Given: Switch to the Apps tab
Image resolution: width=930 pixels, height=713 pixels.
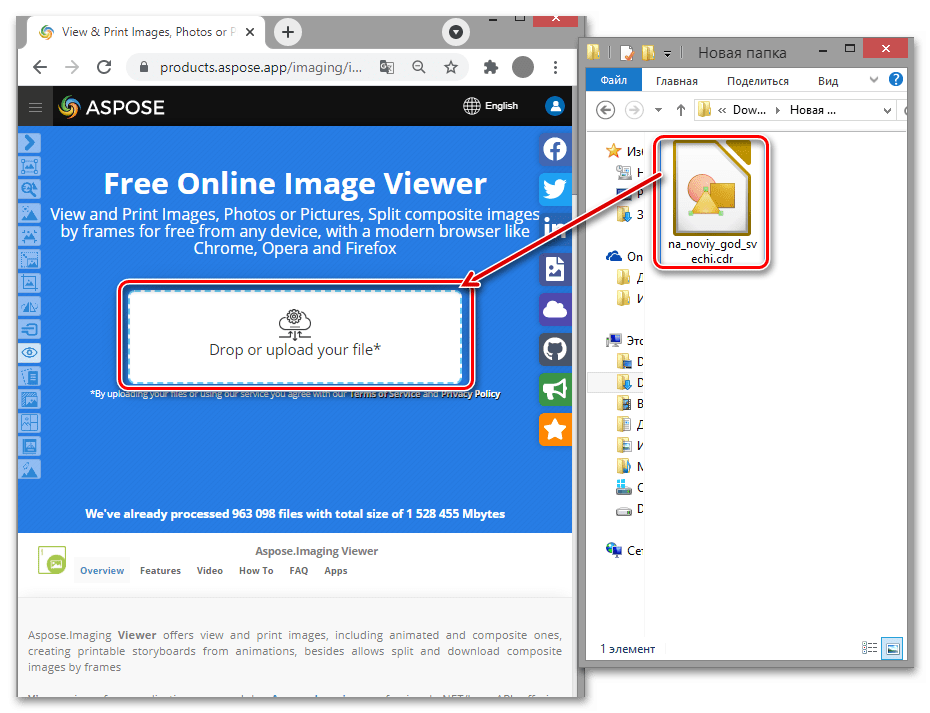Looking at the screenshot, I should 336,571.
